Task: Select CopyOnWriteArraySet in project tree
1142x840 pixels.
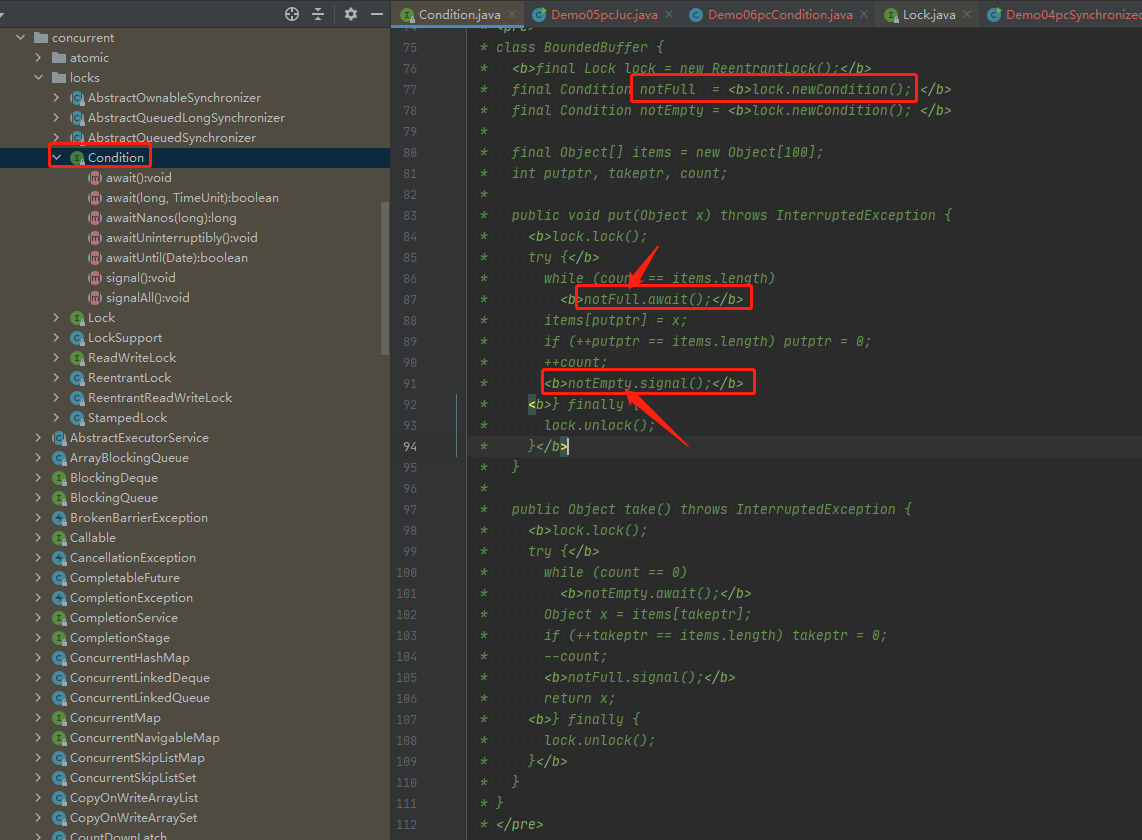Action: pyautogui.click(x=133, y=818)
